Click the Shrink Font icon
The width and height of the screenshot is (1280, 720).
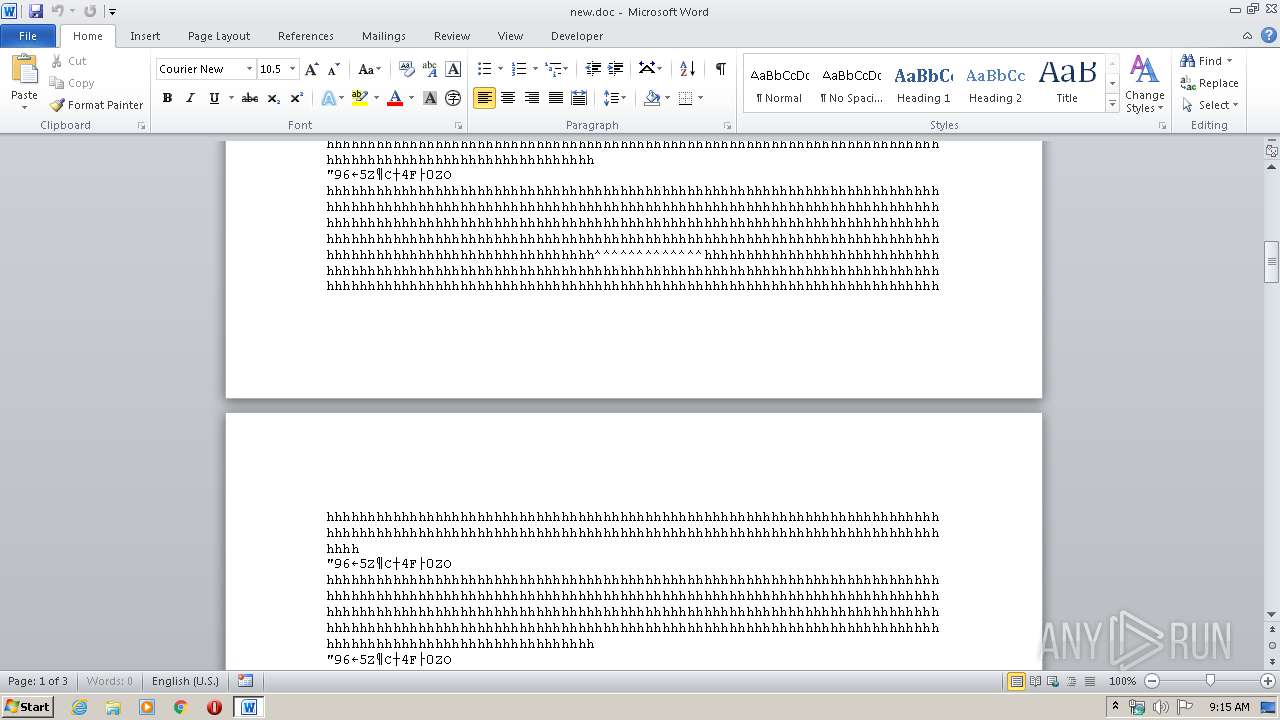click(334, 69)
